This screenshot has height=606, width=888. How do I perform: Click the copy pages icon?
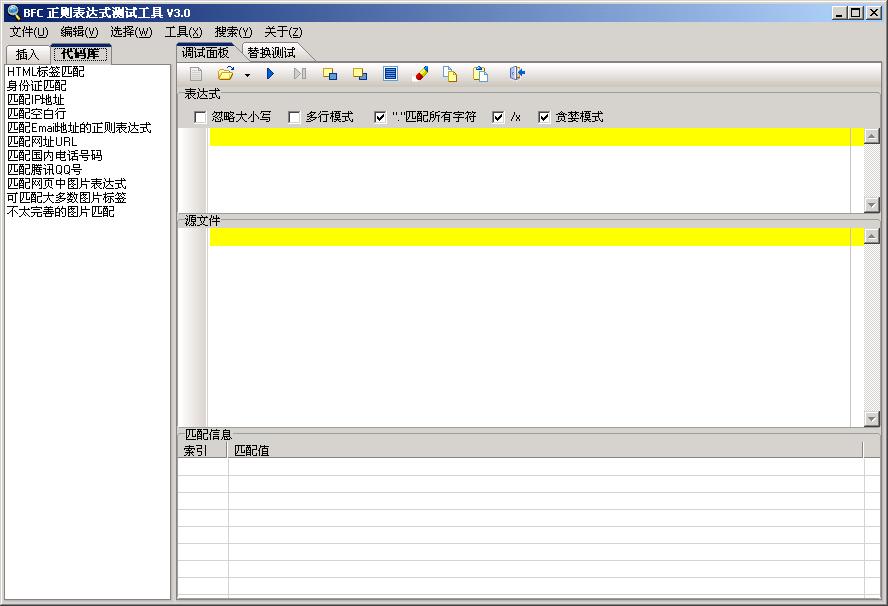pyautogui.click(x=450, y=74)
